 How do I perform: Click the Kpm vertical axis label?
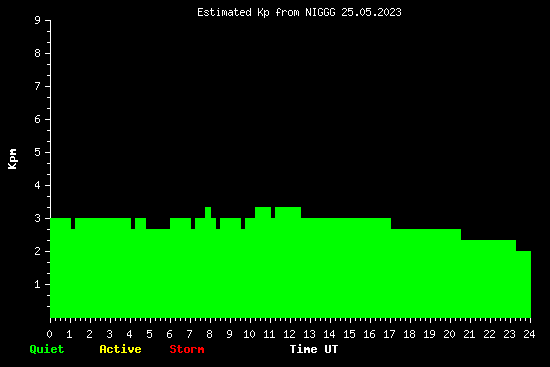(12, 159)
